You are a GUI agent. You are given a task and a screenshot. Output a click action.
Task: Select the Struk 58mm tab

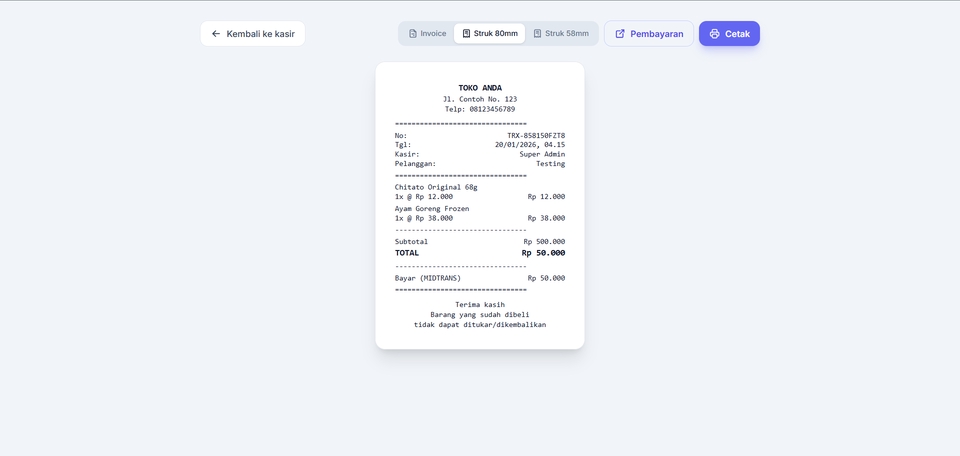click(x=561, y=34)
